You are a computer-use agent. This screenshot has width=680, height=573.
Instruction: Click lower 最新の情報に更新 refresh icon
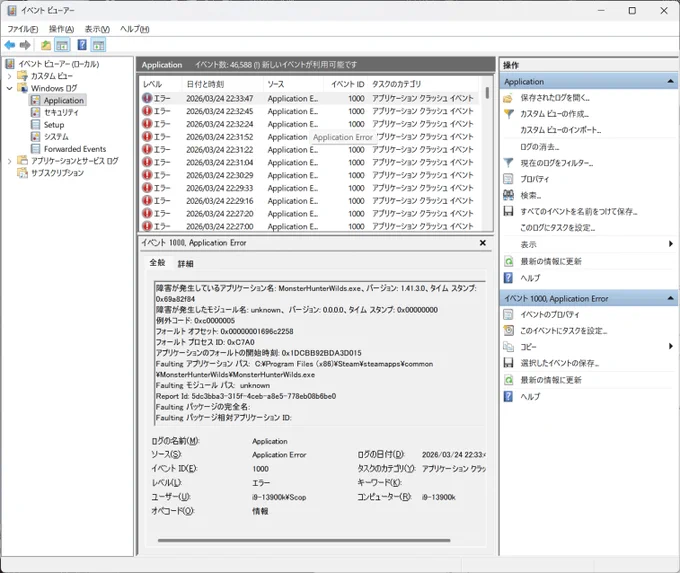508,380
